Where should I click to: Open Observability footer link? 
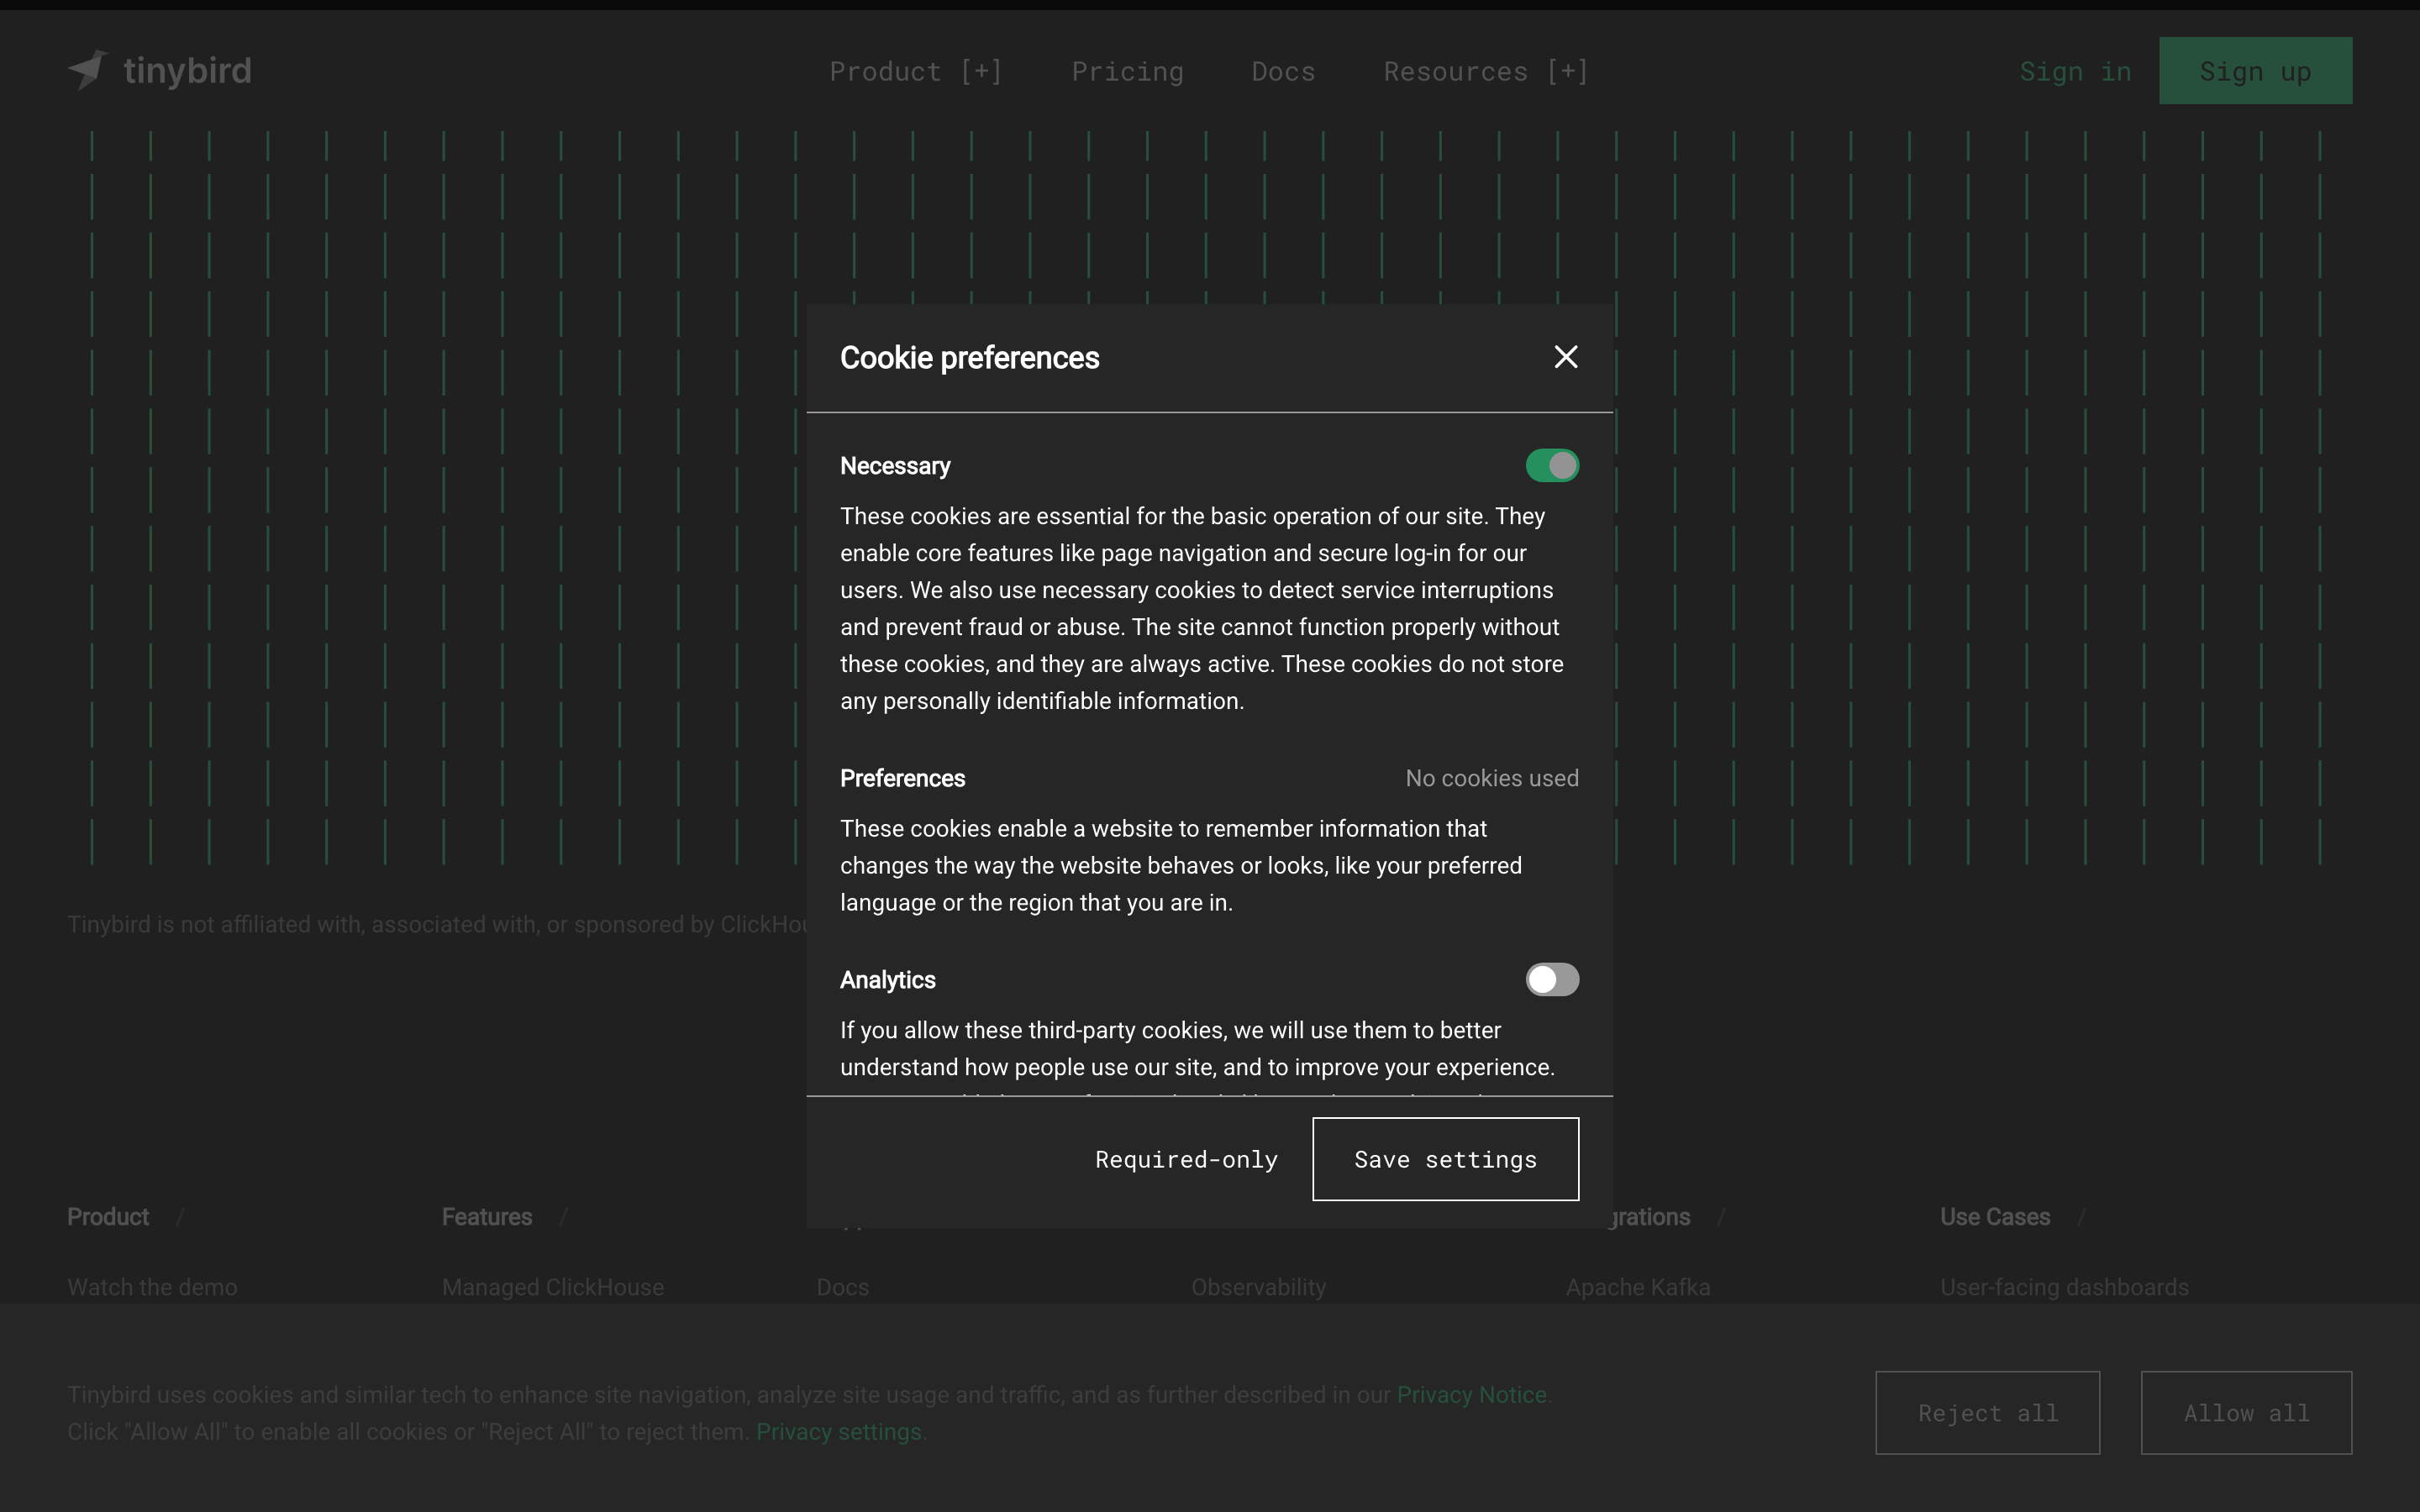tap(1258, 1287)
